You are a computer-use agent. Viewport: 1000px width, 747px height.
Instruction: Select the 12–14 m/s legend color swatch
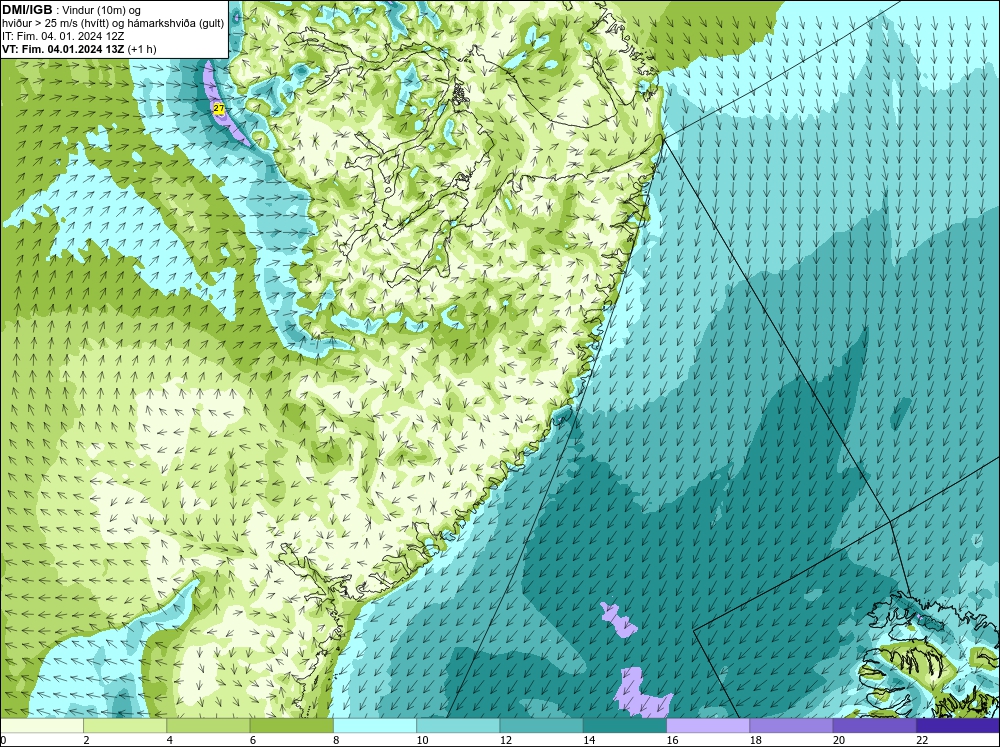pyautogui.click(x=541, y=726)
